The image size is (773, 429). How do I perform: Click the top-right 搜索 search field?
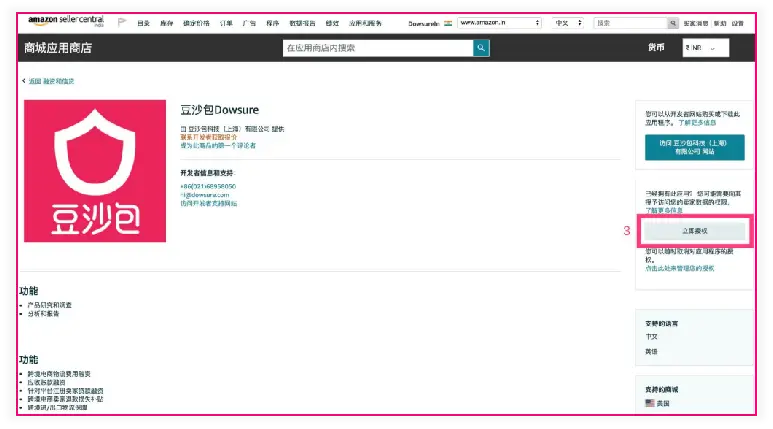click(631, 23)
